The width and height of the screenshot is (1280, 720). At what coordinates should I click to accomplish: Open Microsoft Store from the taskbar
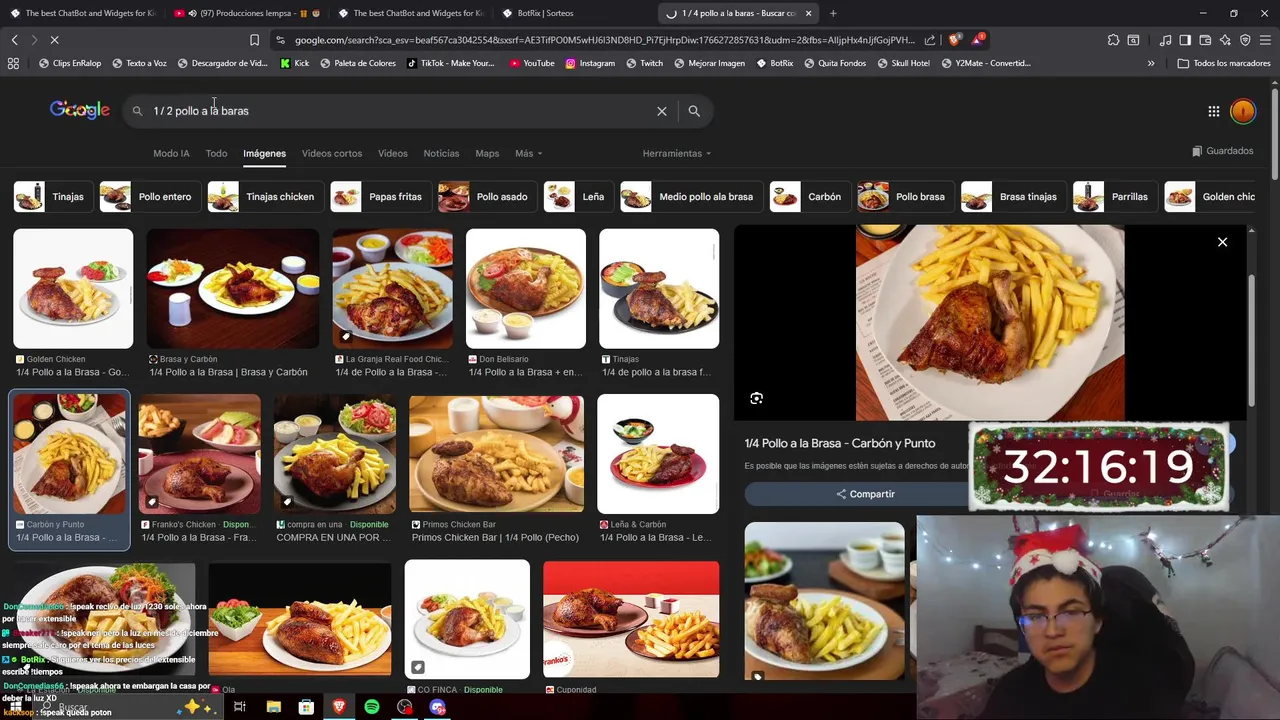coord(306,707)
